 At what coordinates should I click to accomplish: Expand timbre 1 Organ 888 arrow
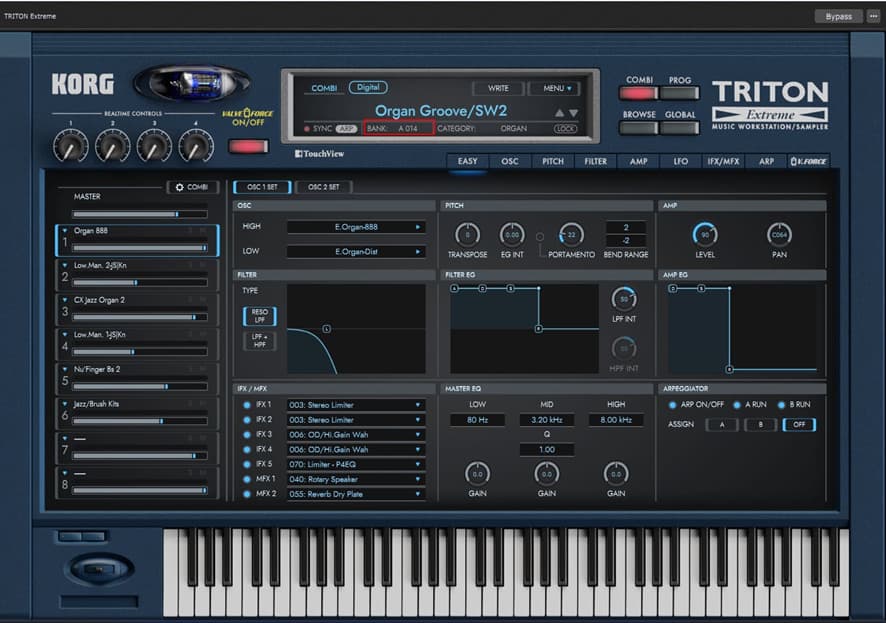pos(65,231)
